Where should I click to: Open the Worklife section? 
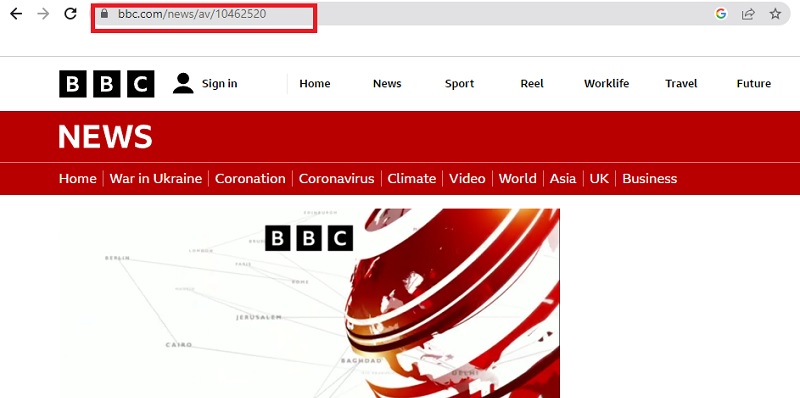[607, 84]
